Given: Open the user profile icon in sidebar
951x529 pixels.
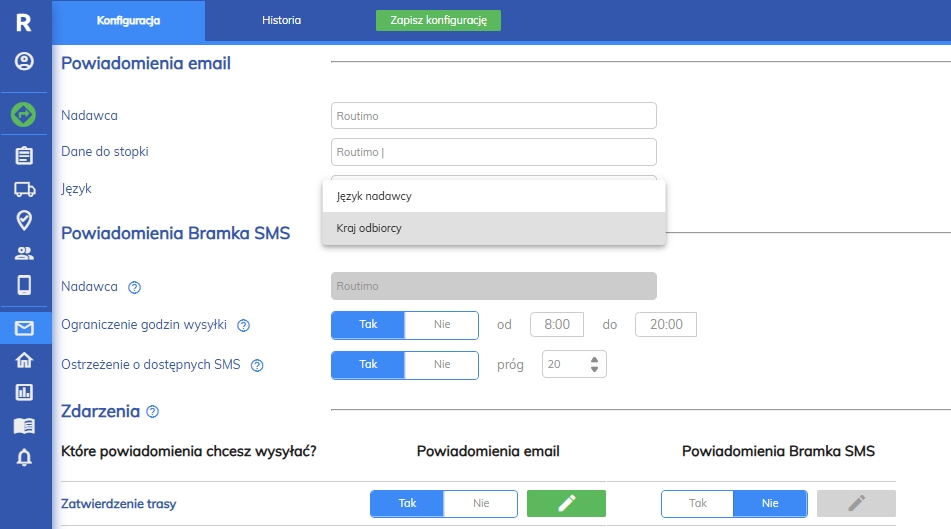Looking at the screenshot, I should [25, 62].
